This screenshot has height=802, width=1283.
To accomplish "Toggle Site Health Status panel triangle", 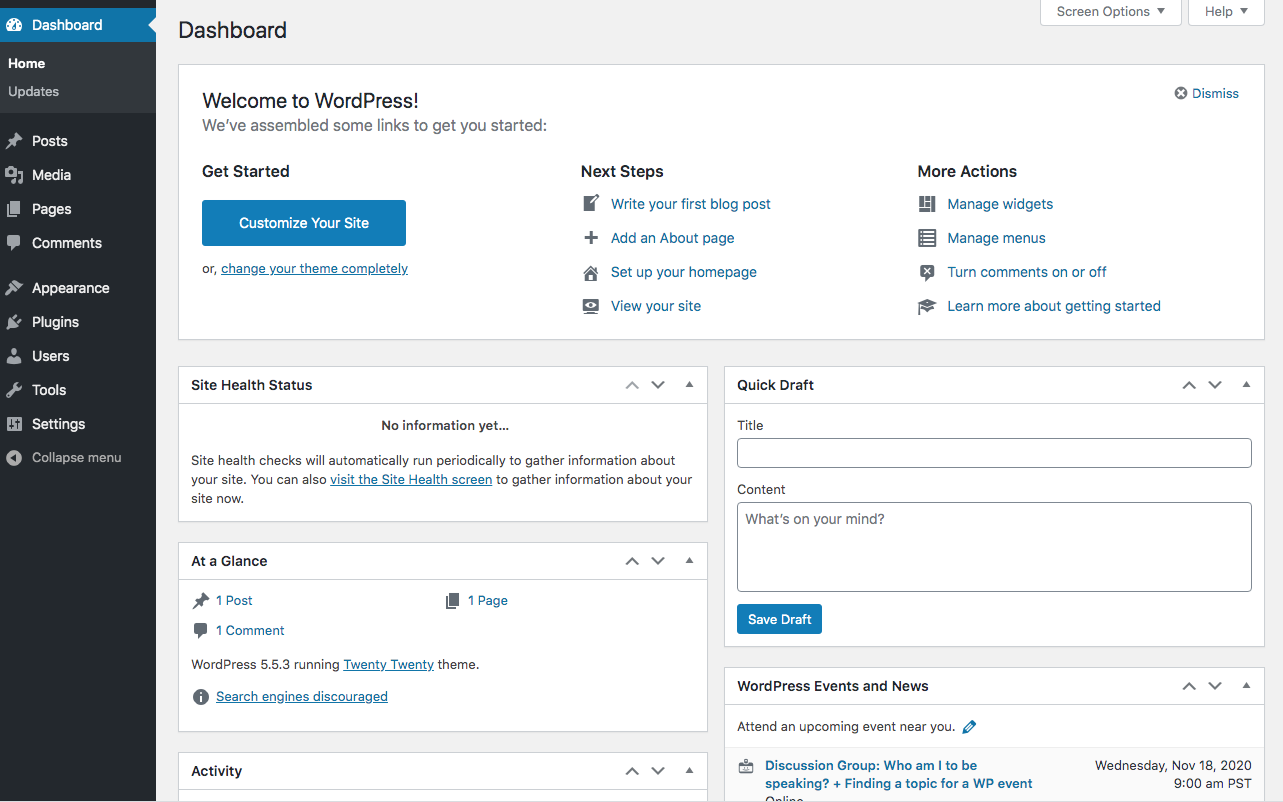I will coord(689,385).
